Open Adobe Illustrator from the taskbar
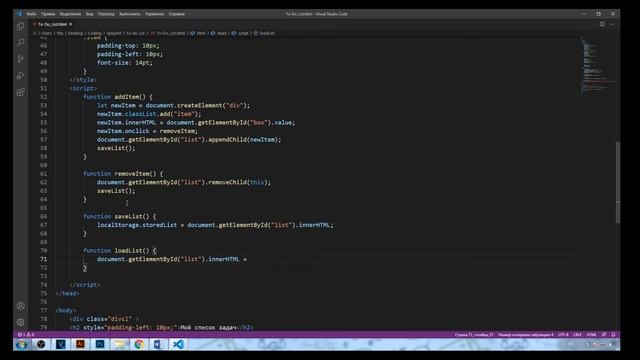Viewport: 640px width, 360px height. point(80,344)
